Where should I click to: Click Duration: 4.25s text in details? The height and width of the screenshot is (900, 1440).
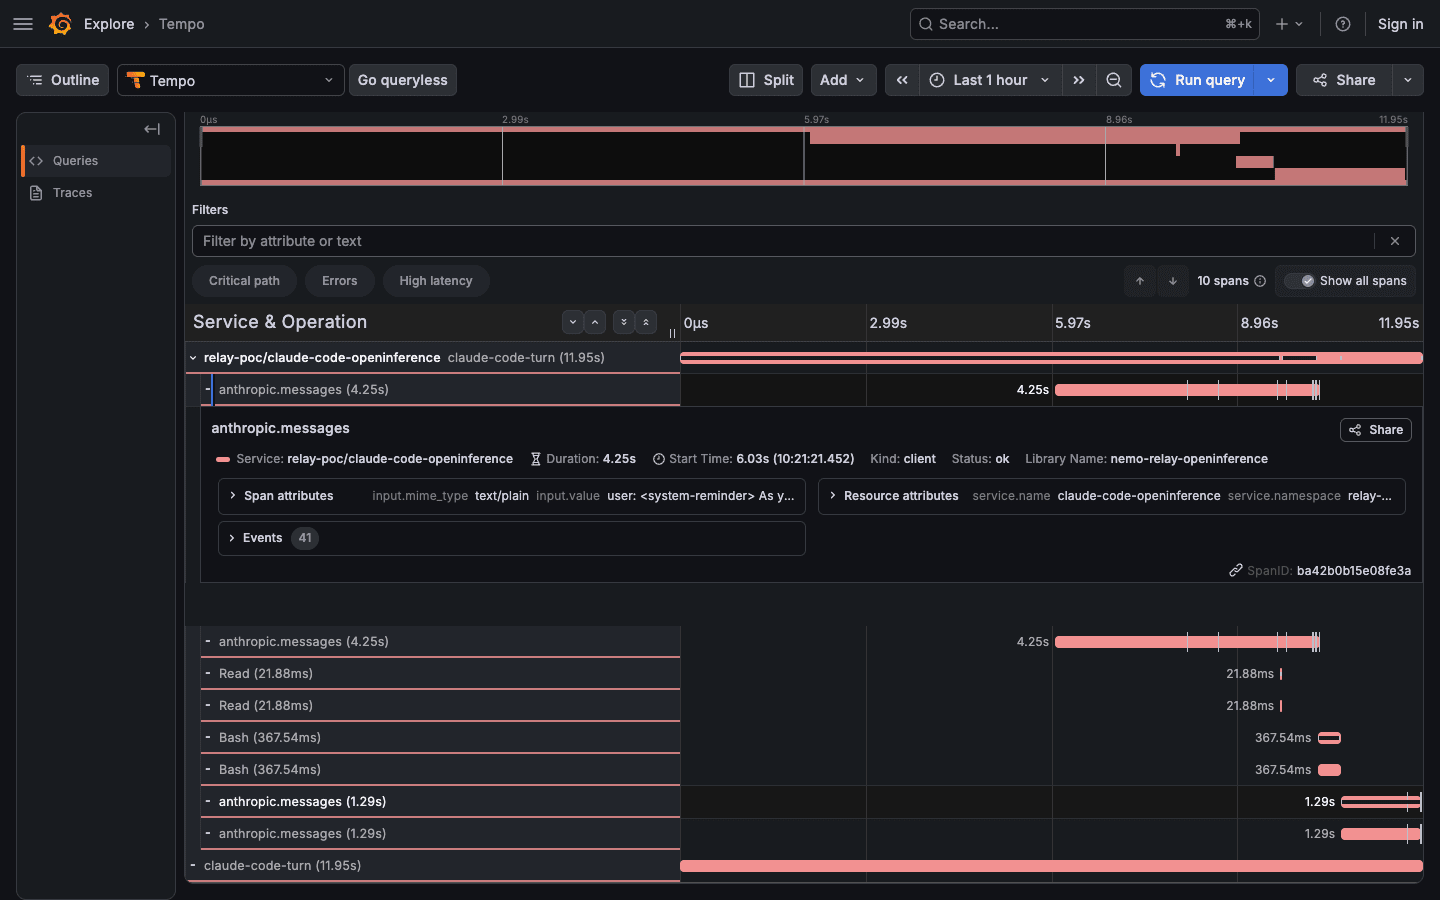pos(591,459)
